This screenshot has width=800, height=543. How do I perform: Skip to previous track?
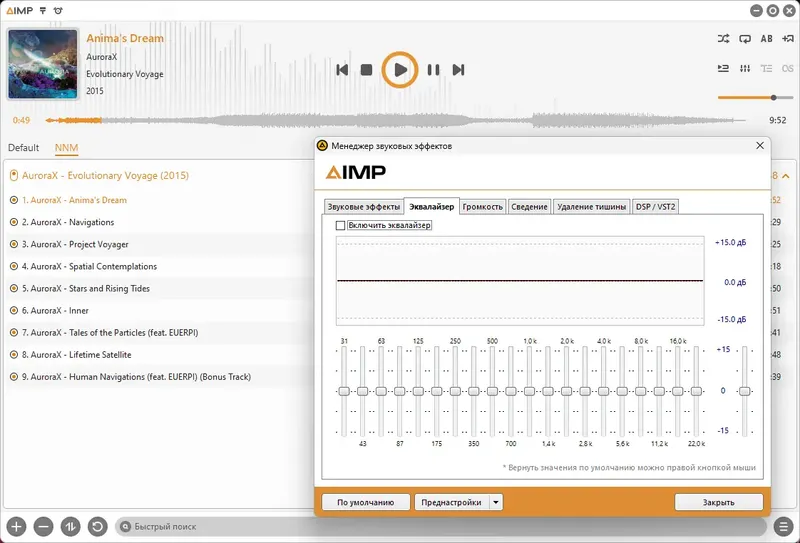click(342, 70)
